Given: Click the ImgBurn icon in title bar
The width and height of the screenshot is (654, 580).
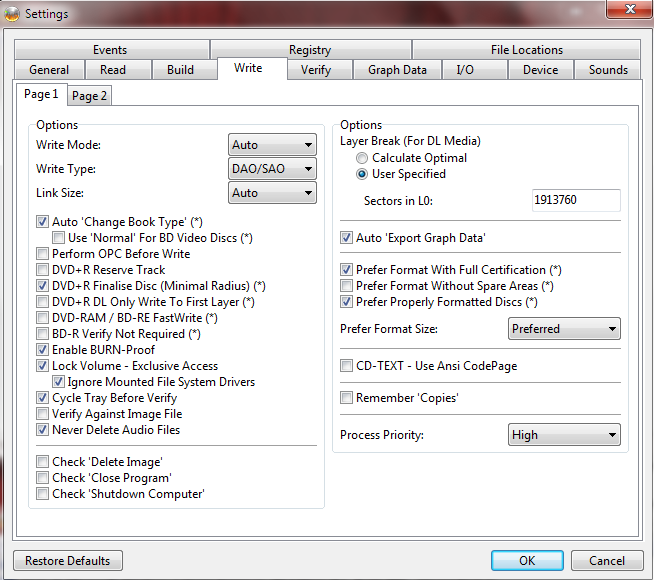Looking at the screenshot, I should (x=11, y=13).
